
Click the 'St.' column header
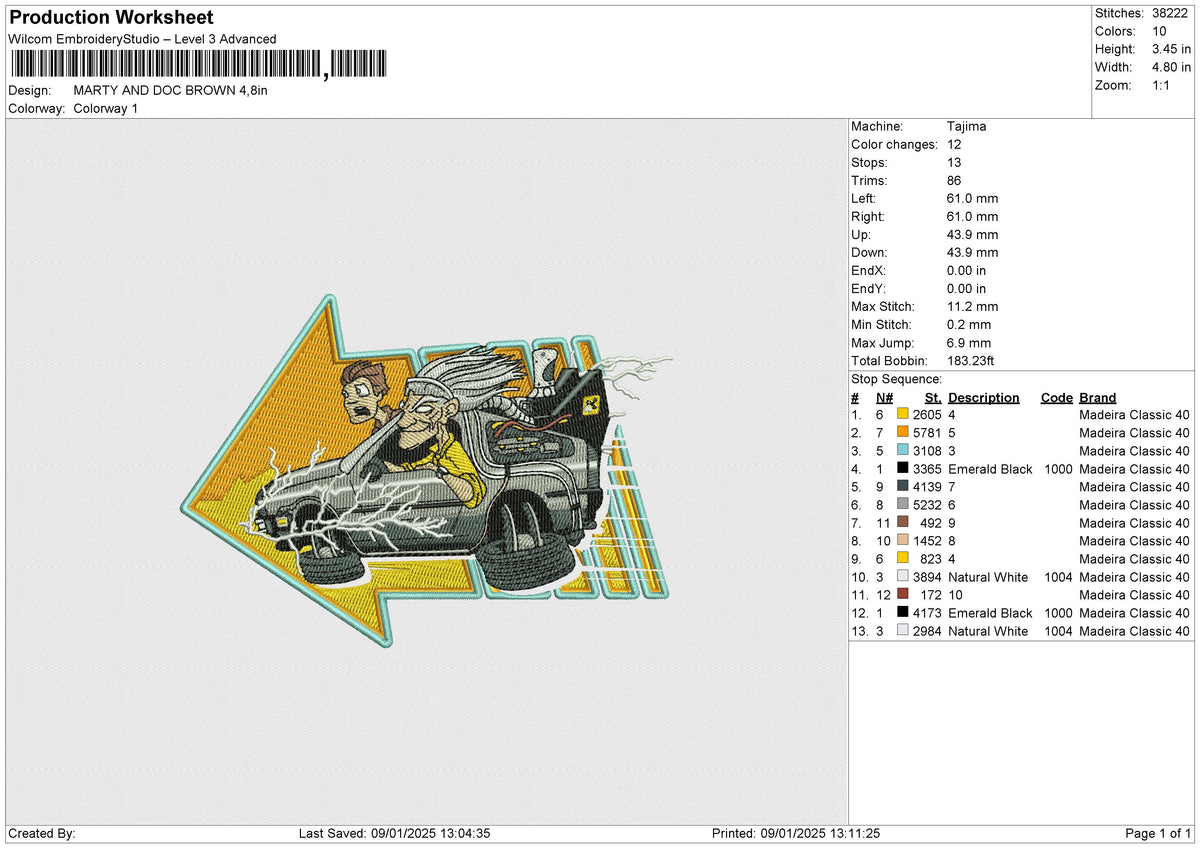point(933,397)
